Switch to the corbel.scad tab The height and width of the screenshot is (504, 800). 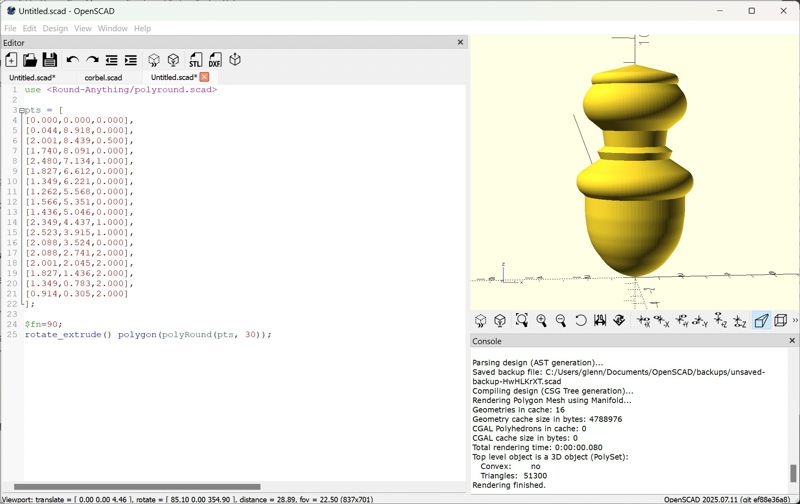(103, 77)
